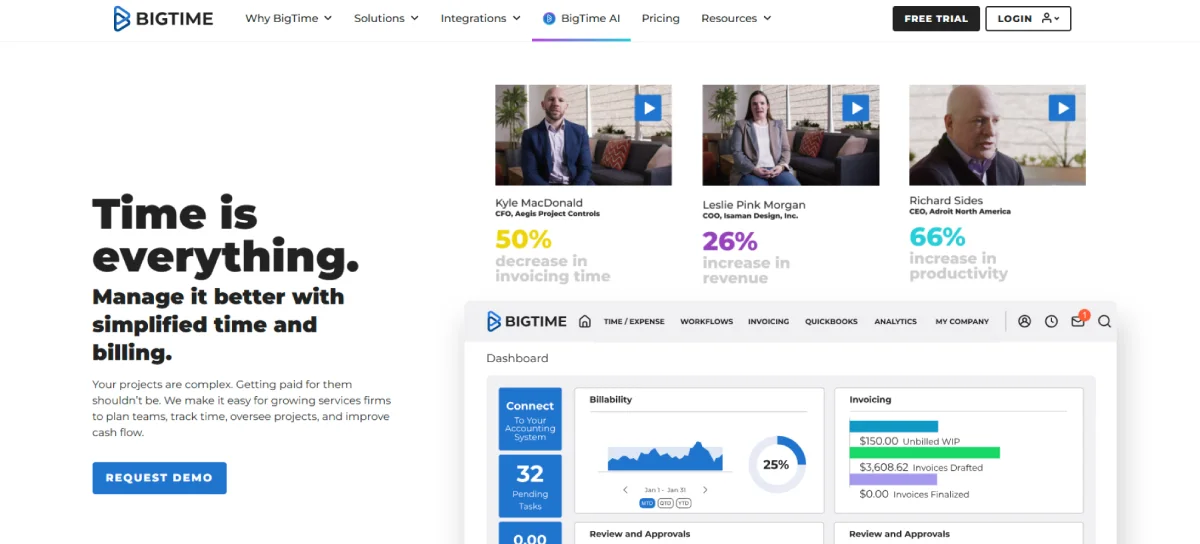The height and width of the screenshot is (544, 1200).
Task: Play Leslie Pink Morgan's testimonial video
Action: coord(855,108)
